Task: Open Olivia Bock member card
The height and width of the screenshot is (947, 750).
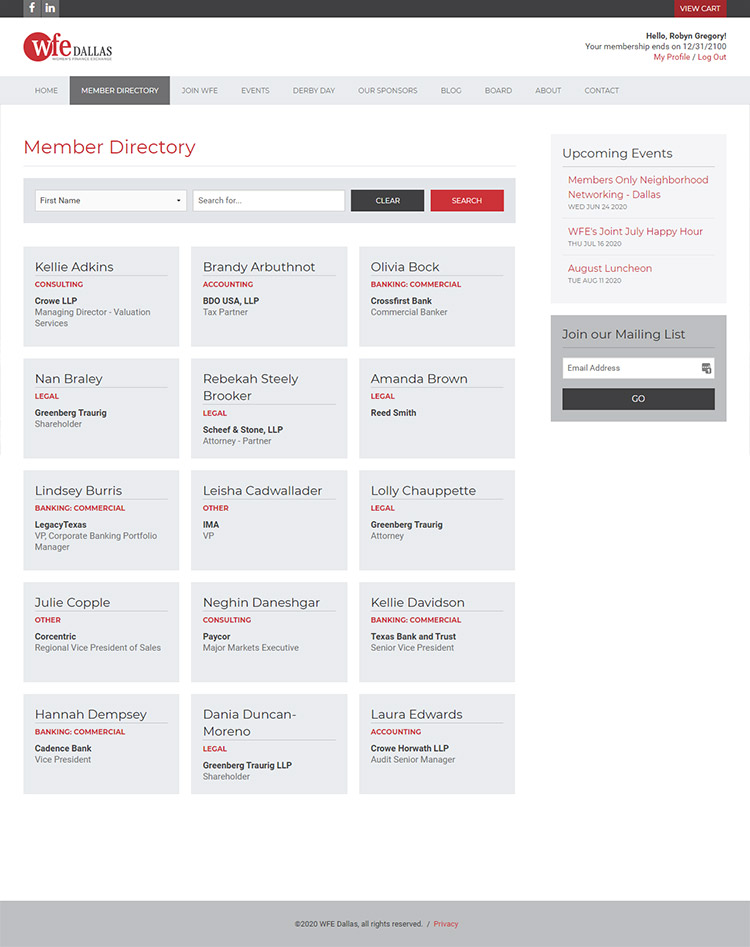Action: [x=437, y=297]
